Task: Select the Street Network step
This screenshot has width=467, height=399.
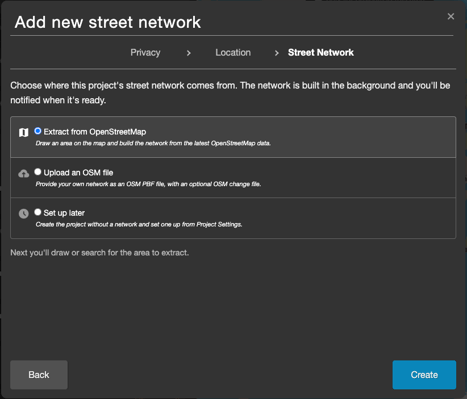Action: point(321,53)
